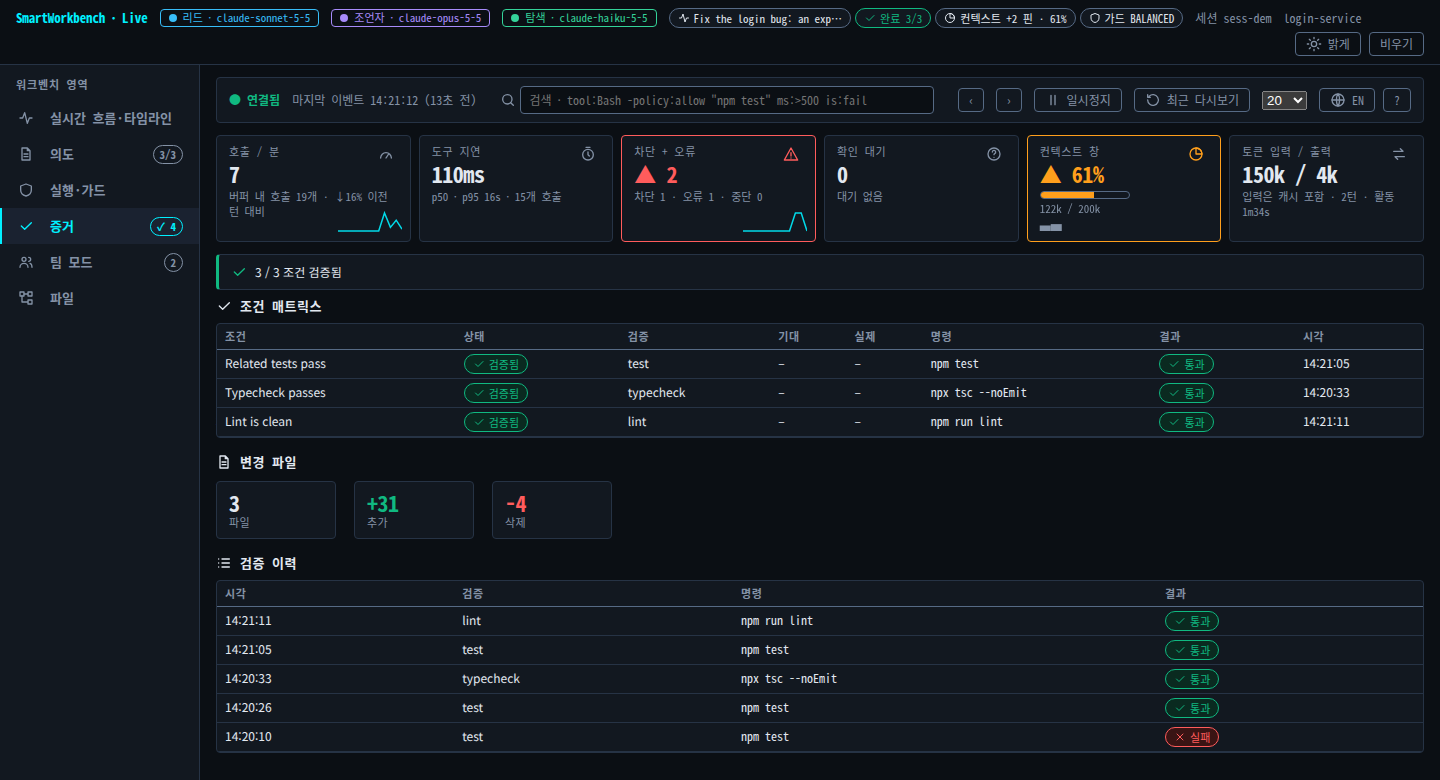
Task: Toggle the 밝게 light theme button
Action: point(1328,44)
